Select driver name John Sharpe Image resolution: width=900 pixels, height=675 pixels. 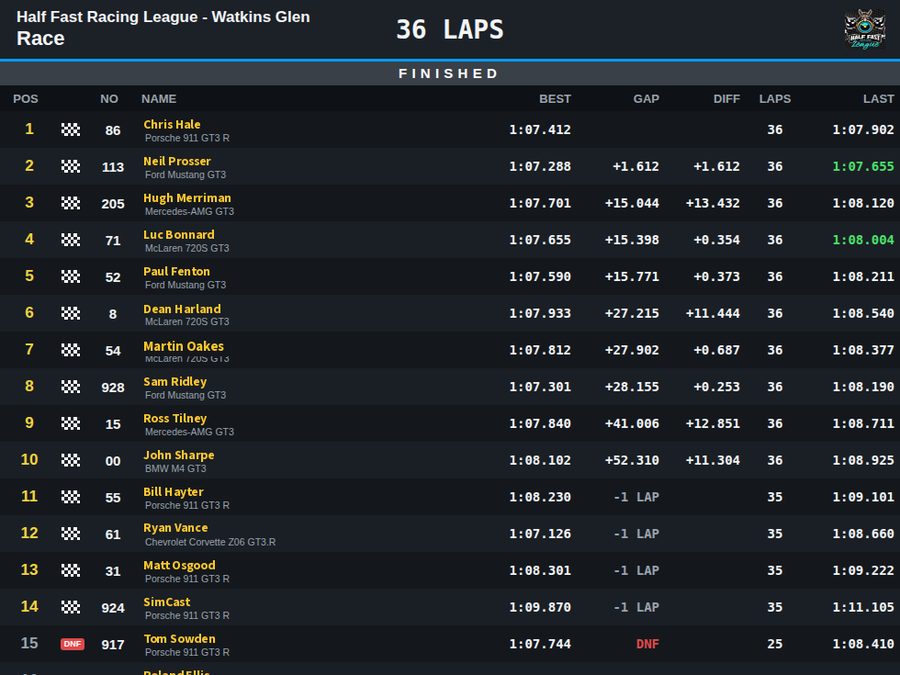(x=179, y=455)
